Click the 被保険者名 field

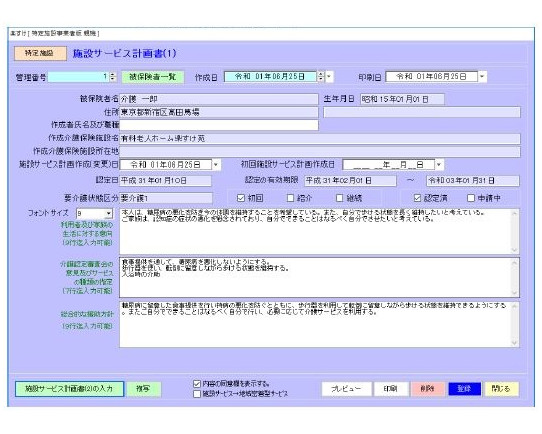pos(219,99)
